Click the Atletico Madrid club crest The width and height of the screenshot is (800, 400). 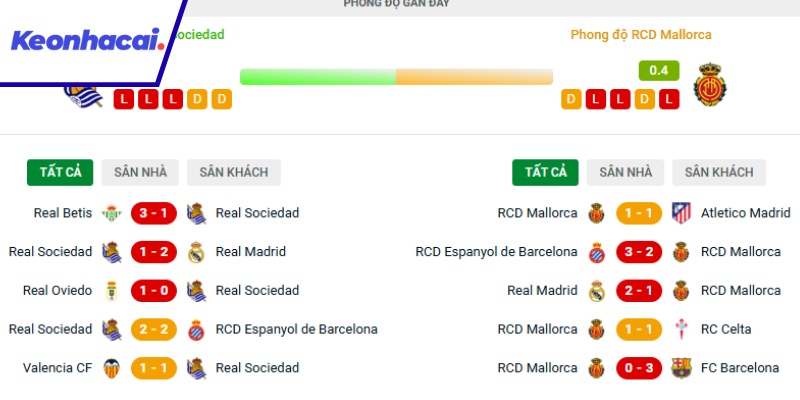(681, 212)
